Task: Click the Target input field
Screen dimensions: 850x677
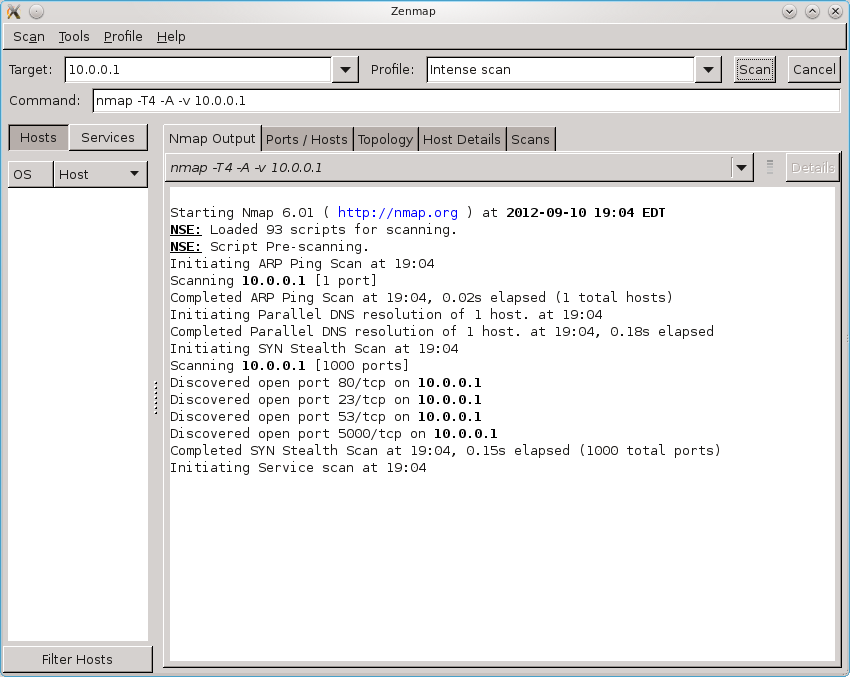Action: tap(198, 69)
